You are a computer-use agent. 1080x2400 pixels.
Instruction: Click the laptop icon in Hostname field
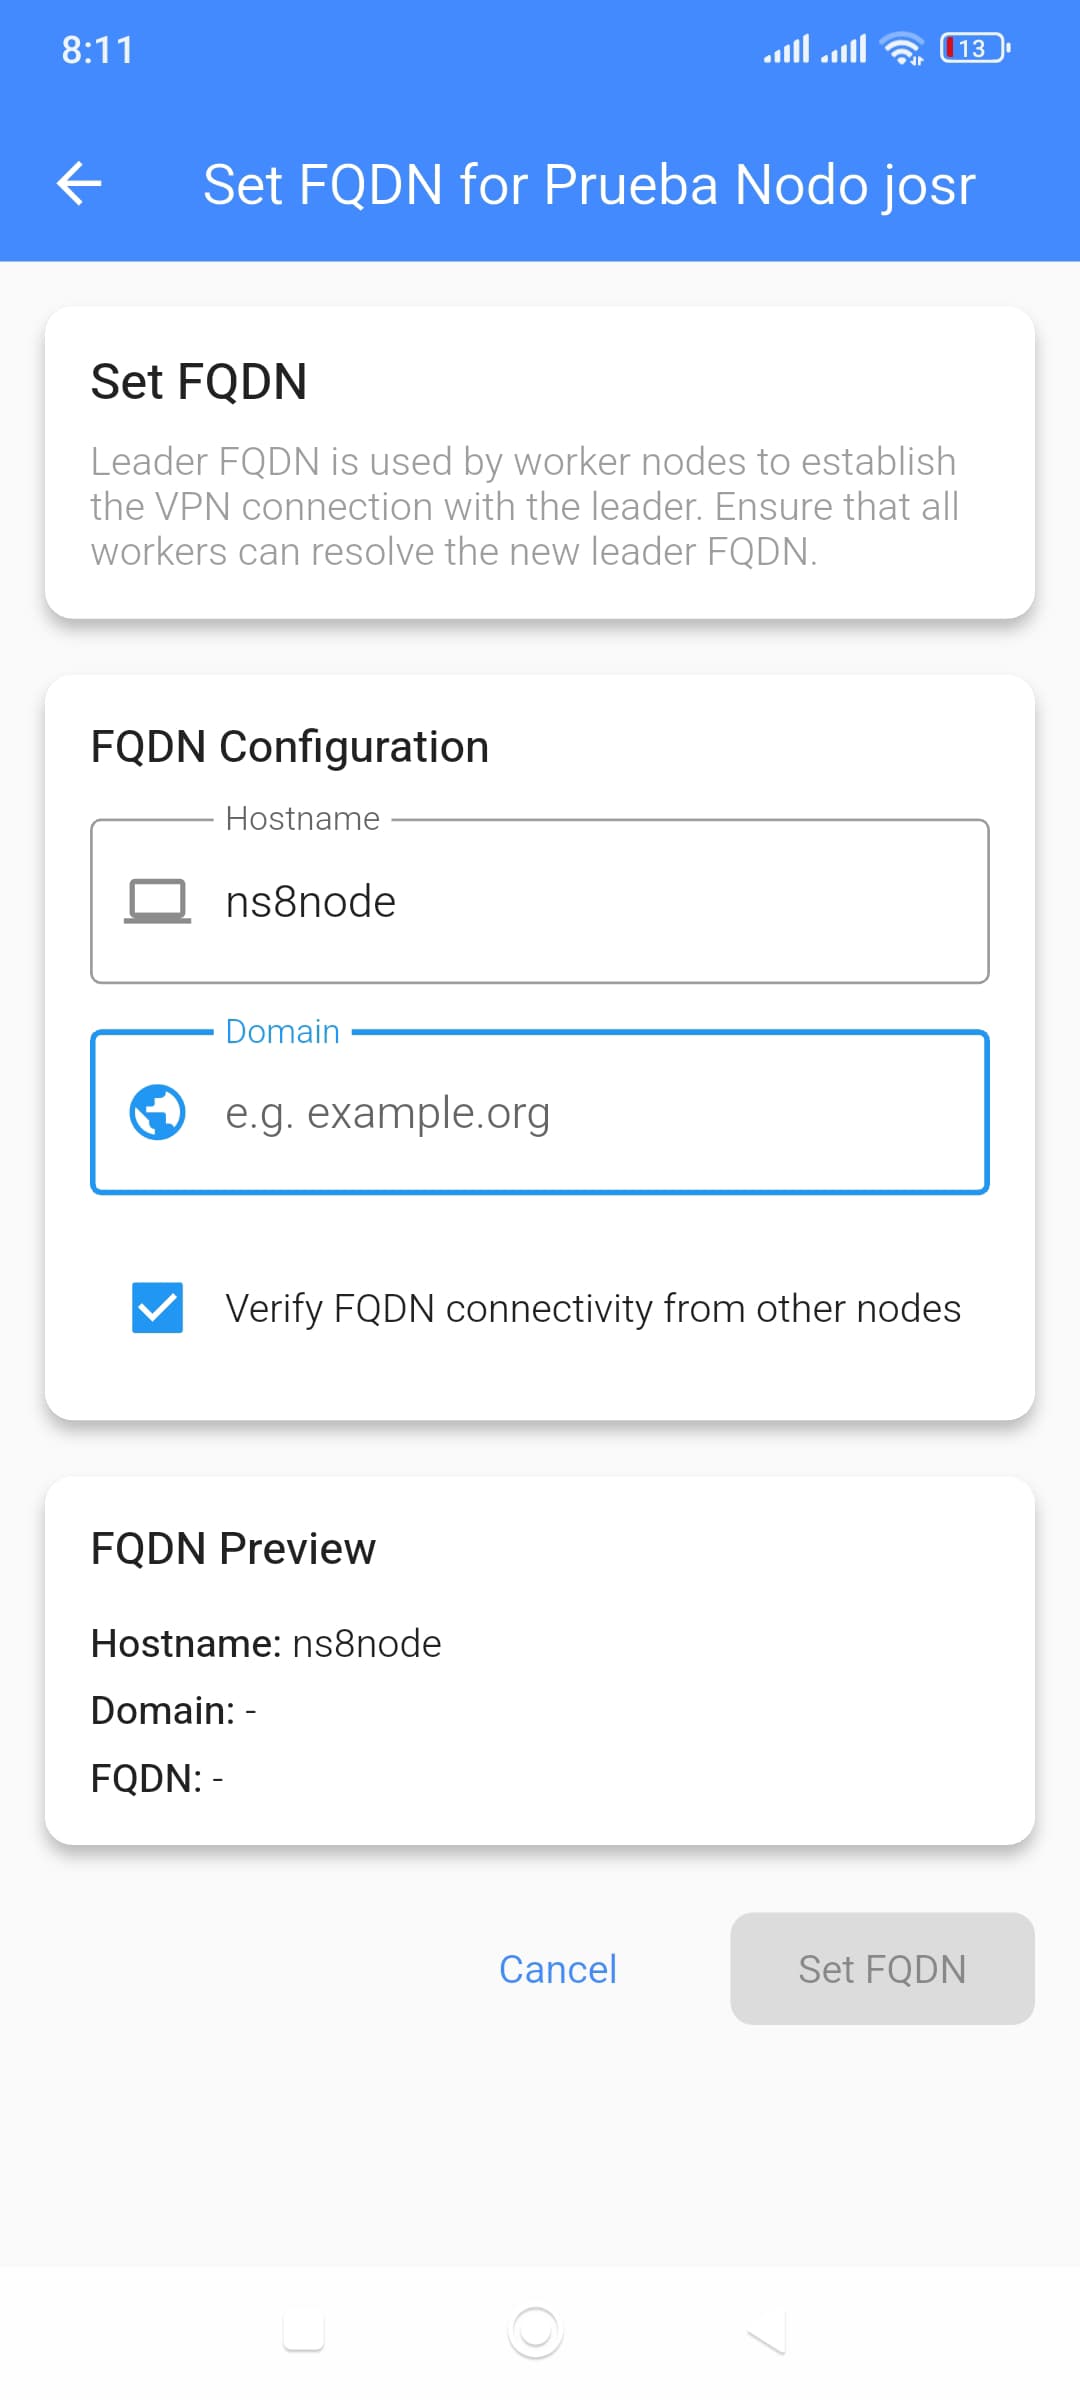pyautogui.click(x=157, y=901)
